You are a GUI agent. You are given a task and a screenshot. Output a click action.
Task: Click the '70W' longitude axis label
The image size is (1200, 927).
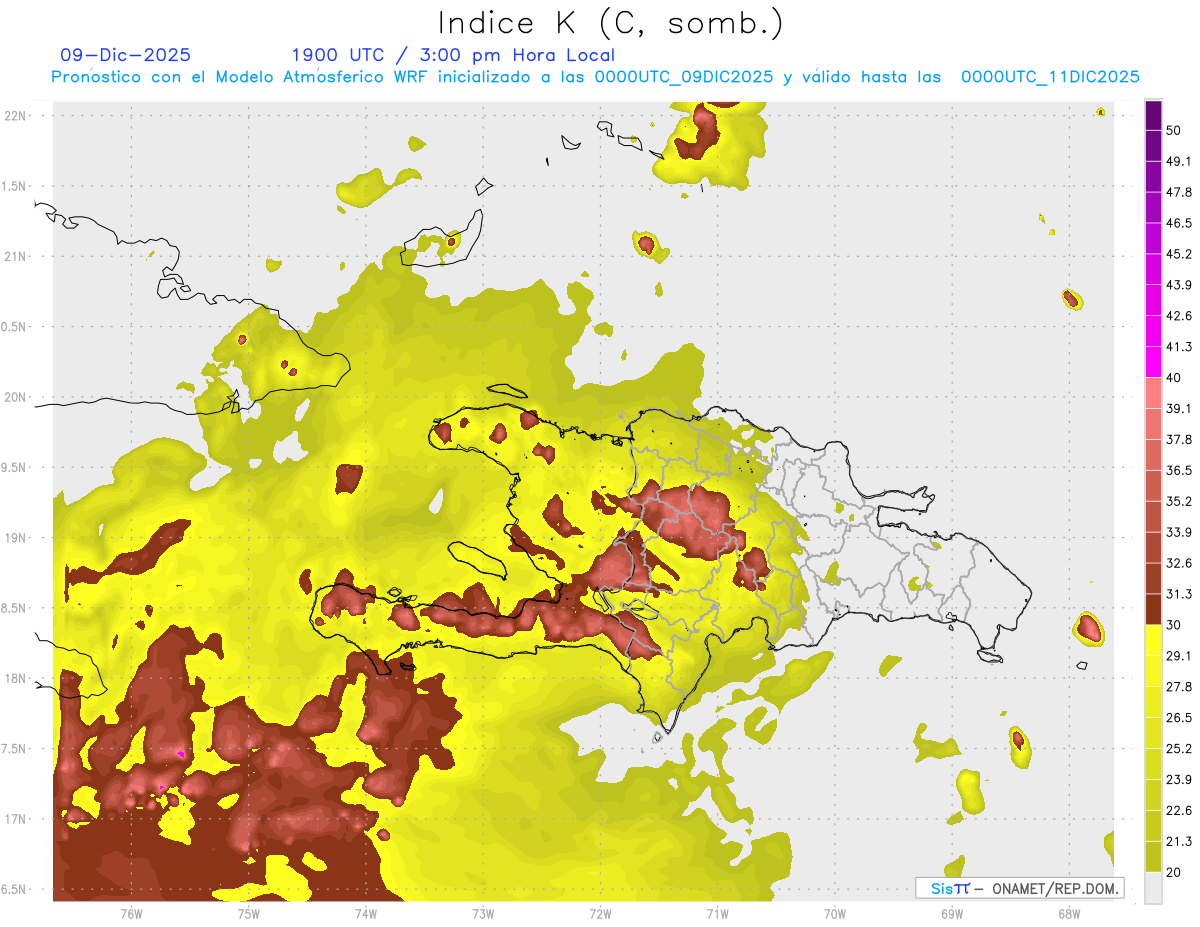pyautogui.click(x=835, y=914)
